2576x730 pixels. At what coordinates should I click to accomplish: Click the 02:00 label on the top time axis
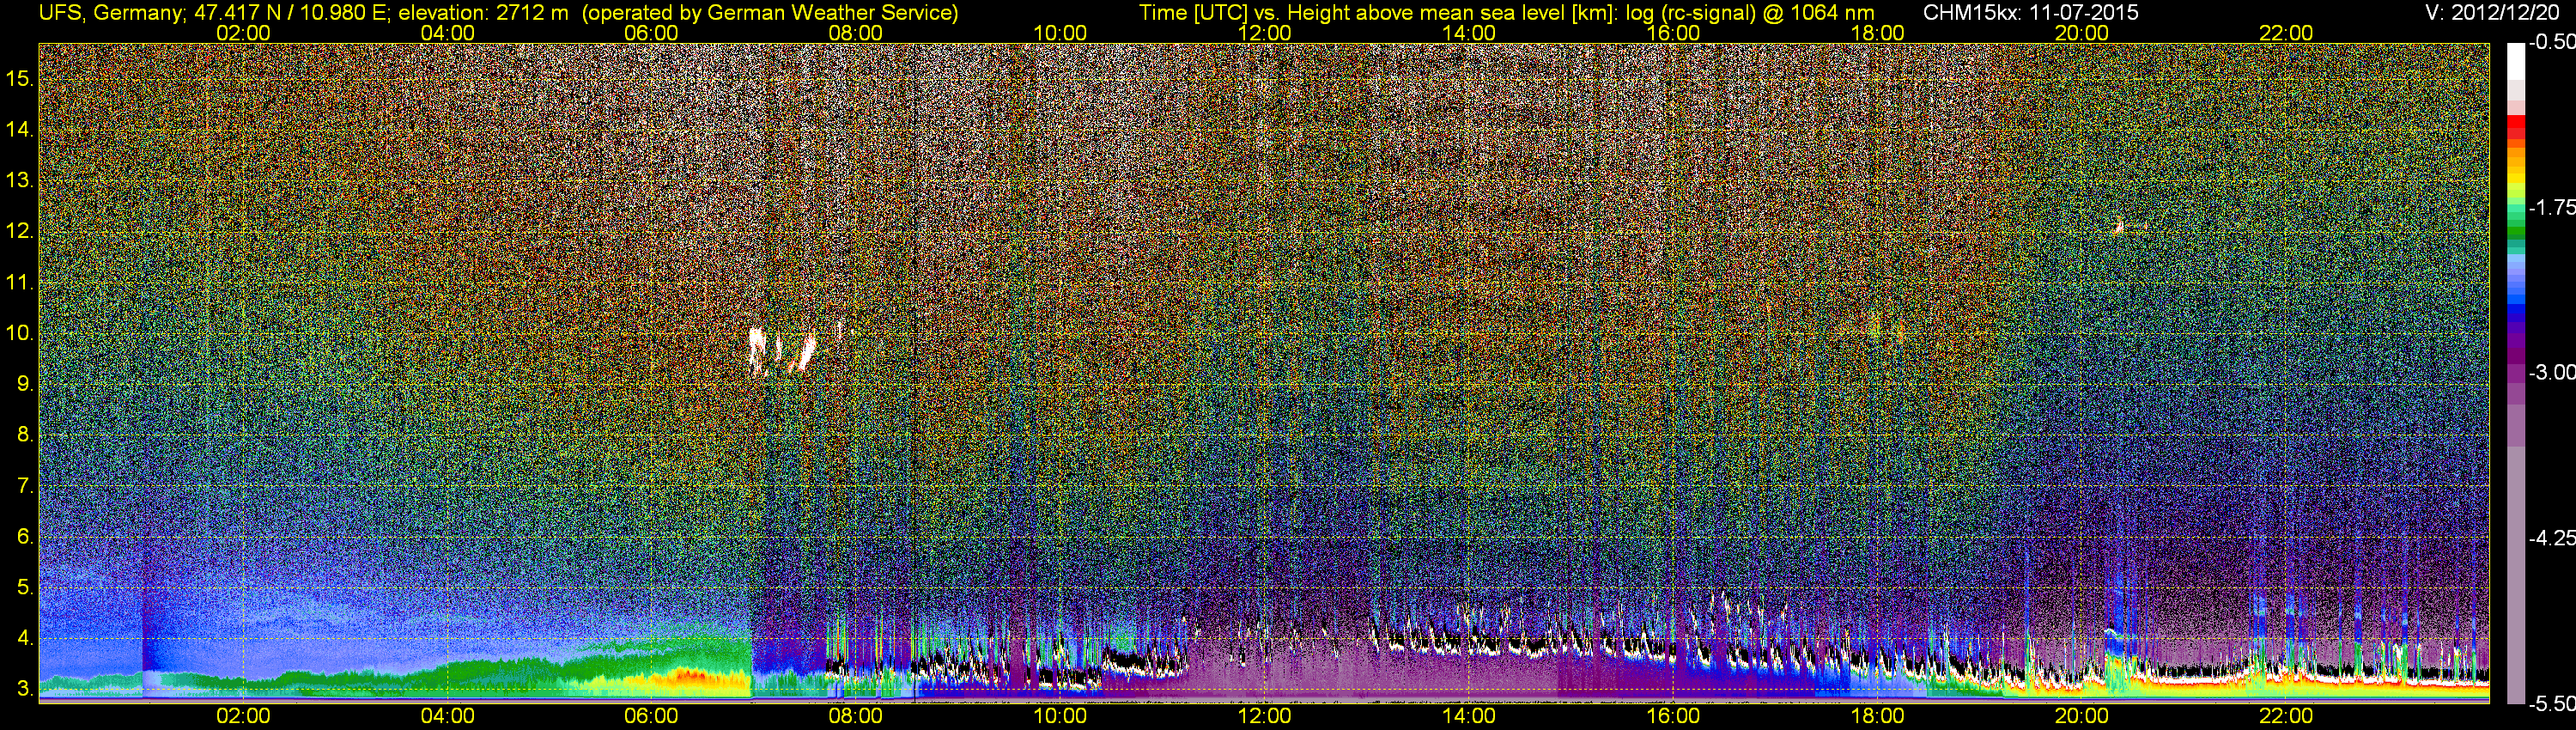(x=243, y=32)
